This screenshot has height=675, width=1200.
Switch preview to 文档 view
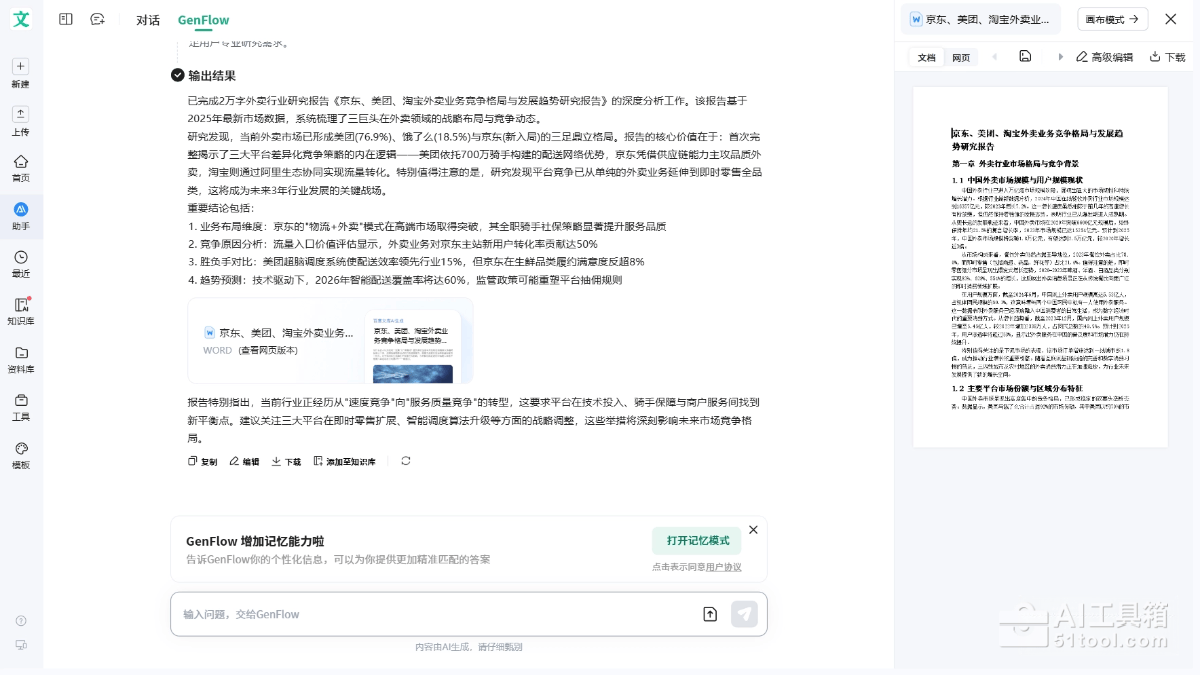pos(927,58)
